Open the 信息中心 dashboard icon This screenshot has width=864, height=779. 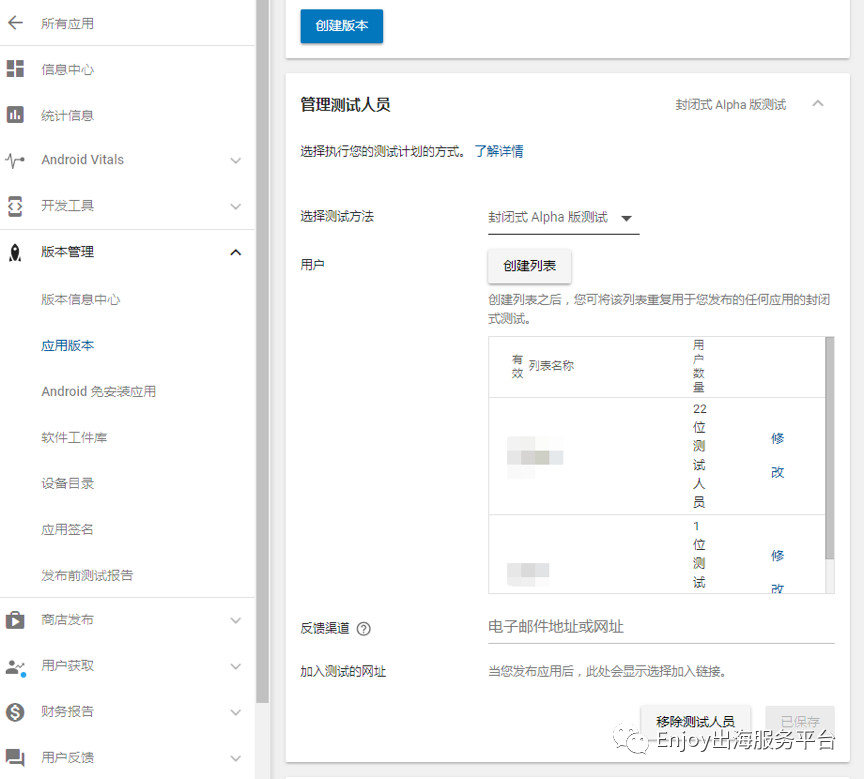tap(15, 69)
